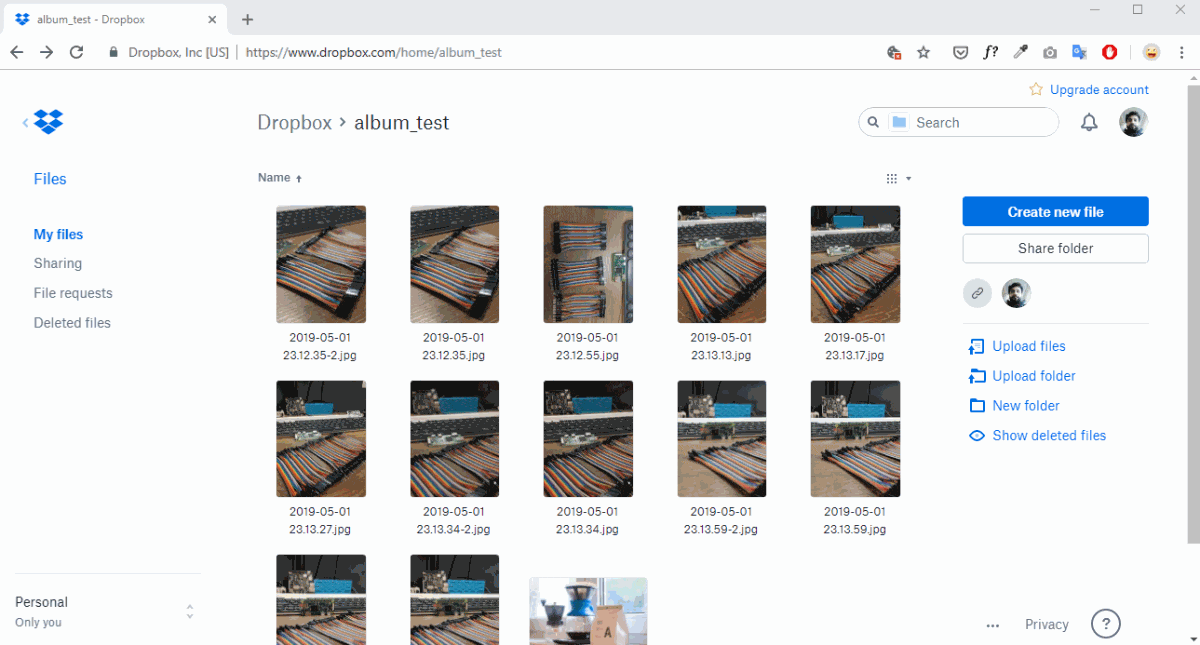
Task: Click the Upgrade account link
Action: click(x=1098, y=90)
